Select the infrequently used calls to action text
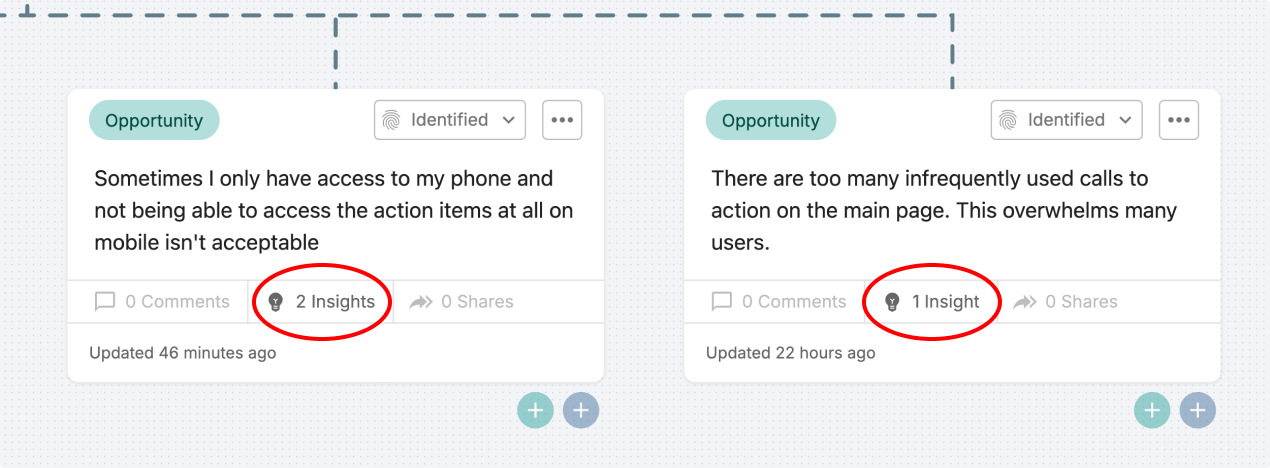The width and height of the screenshot is (1270, 468). (x=944, y=210)
